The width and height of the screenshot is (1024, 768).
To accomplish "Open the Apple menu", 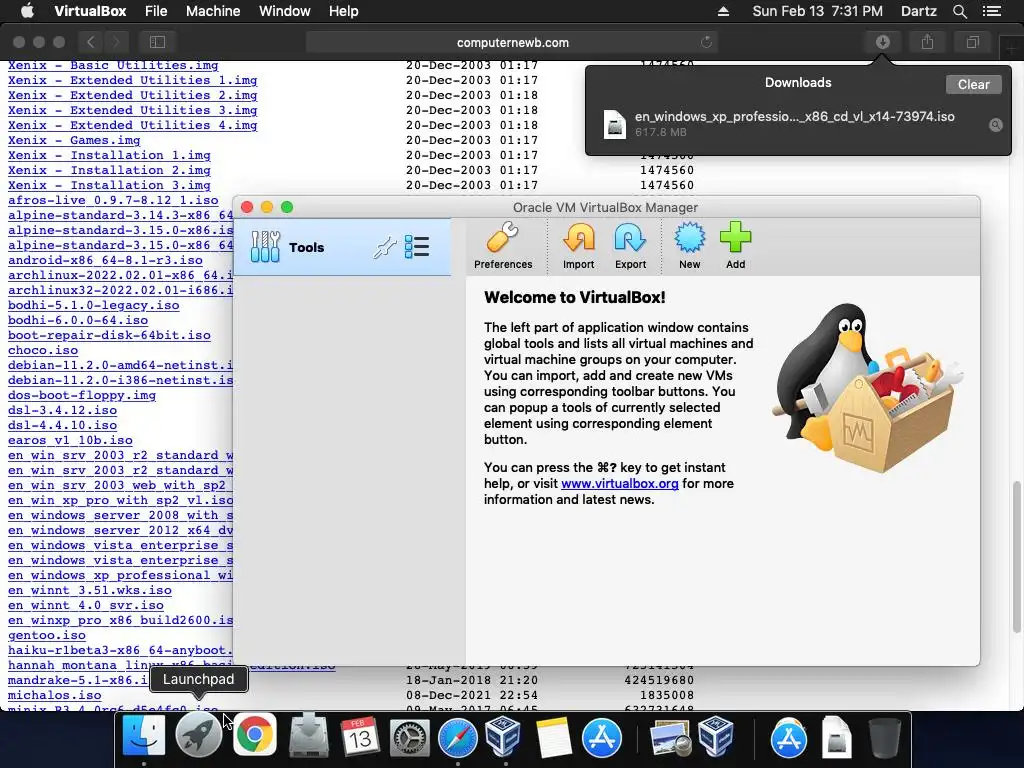I will pyautogui.click(x=27, y=11).
